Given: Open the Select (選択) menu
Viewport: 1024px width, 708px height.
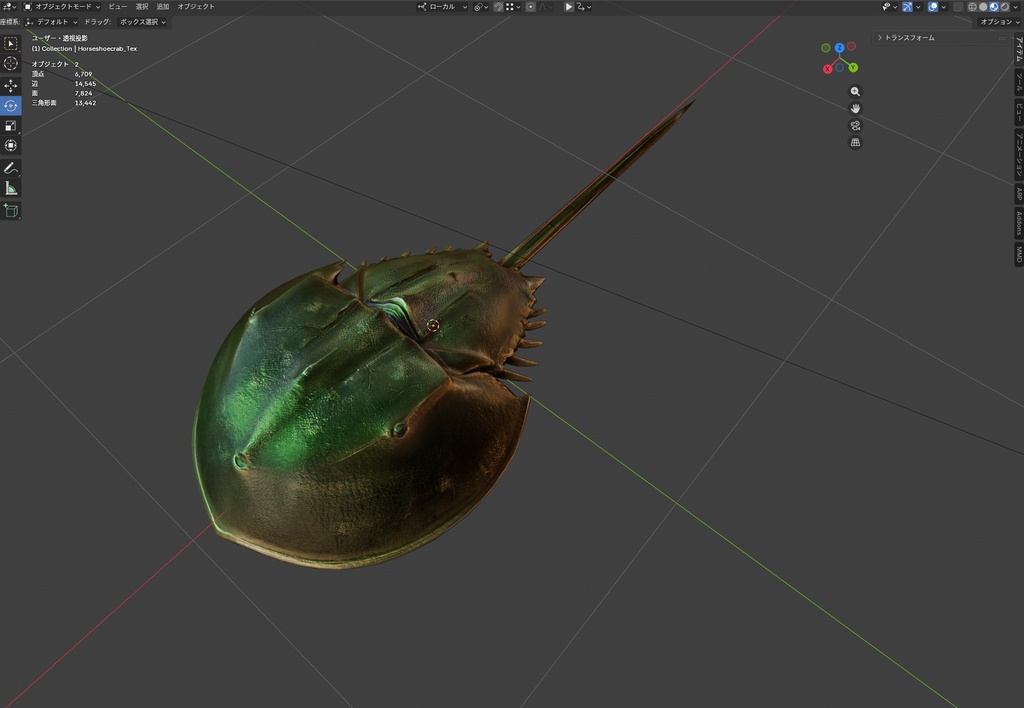Looking at the screenshot, I should (142, 7).
